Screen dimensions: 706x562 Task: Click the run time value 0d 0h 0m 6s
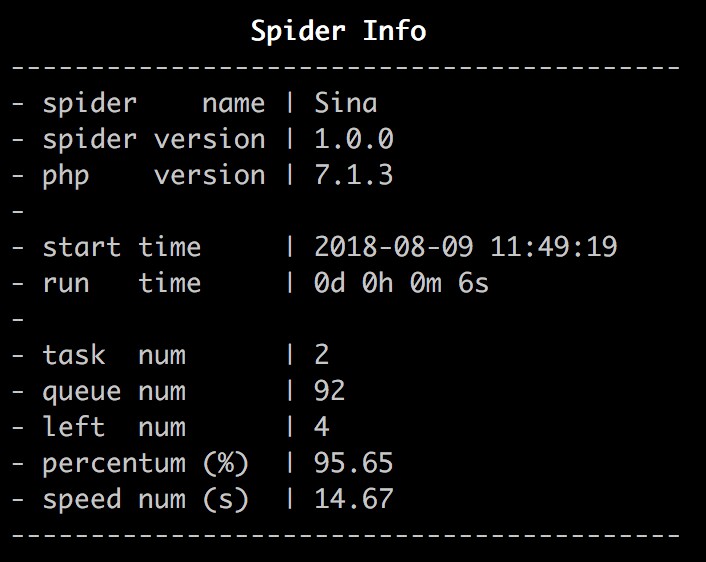click(401, 283)
